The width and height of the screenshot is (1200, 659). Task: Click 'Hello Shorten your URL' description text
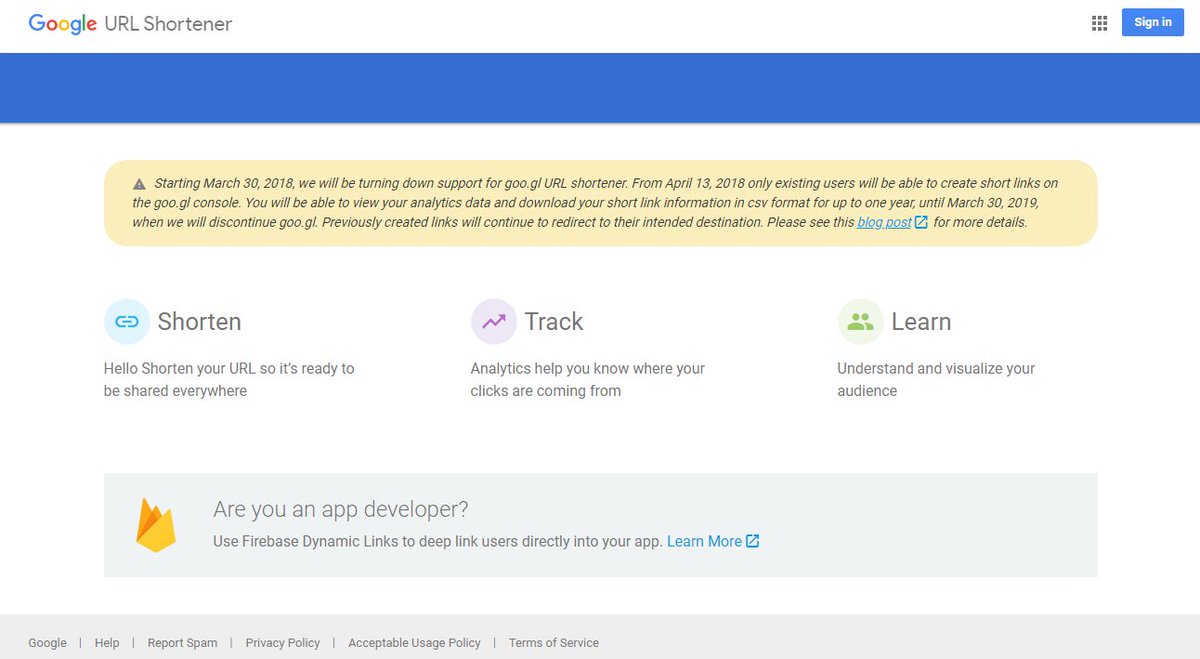(x=229, y=380)
